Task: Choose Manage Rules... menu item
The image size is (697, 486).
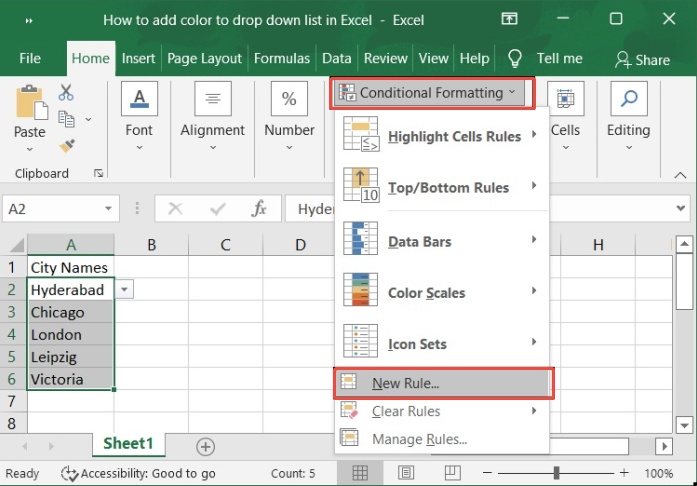Action: (442, 439)
